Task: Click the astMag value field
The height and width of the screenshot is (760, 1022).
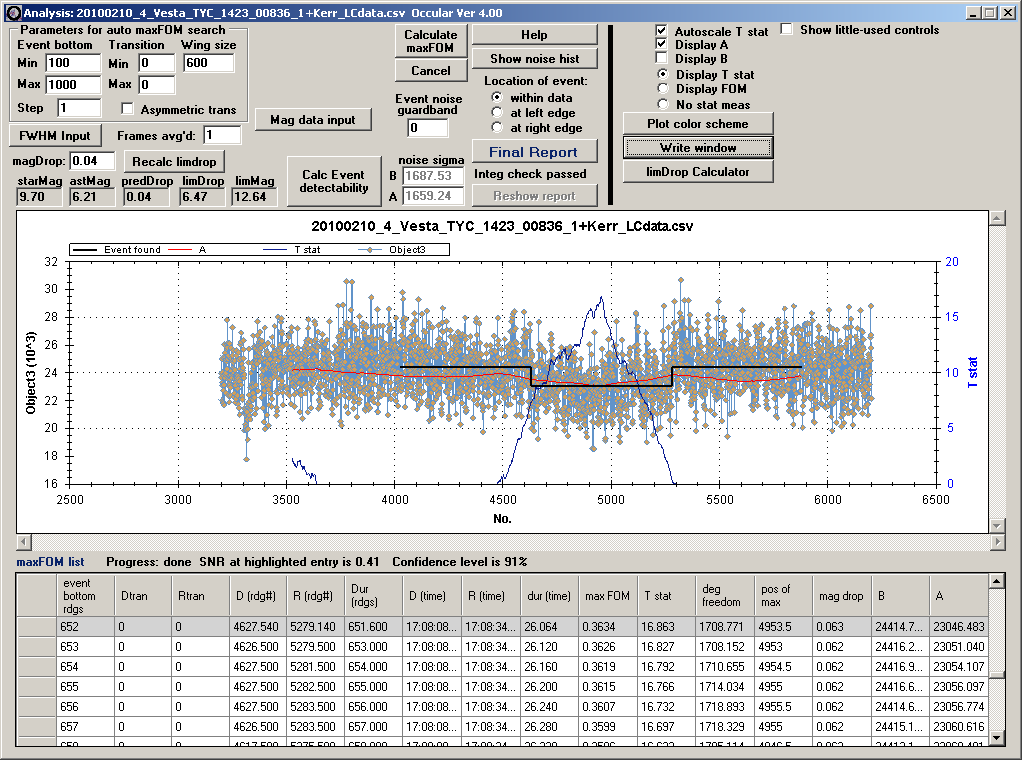Action: tap(92, 197)
